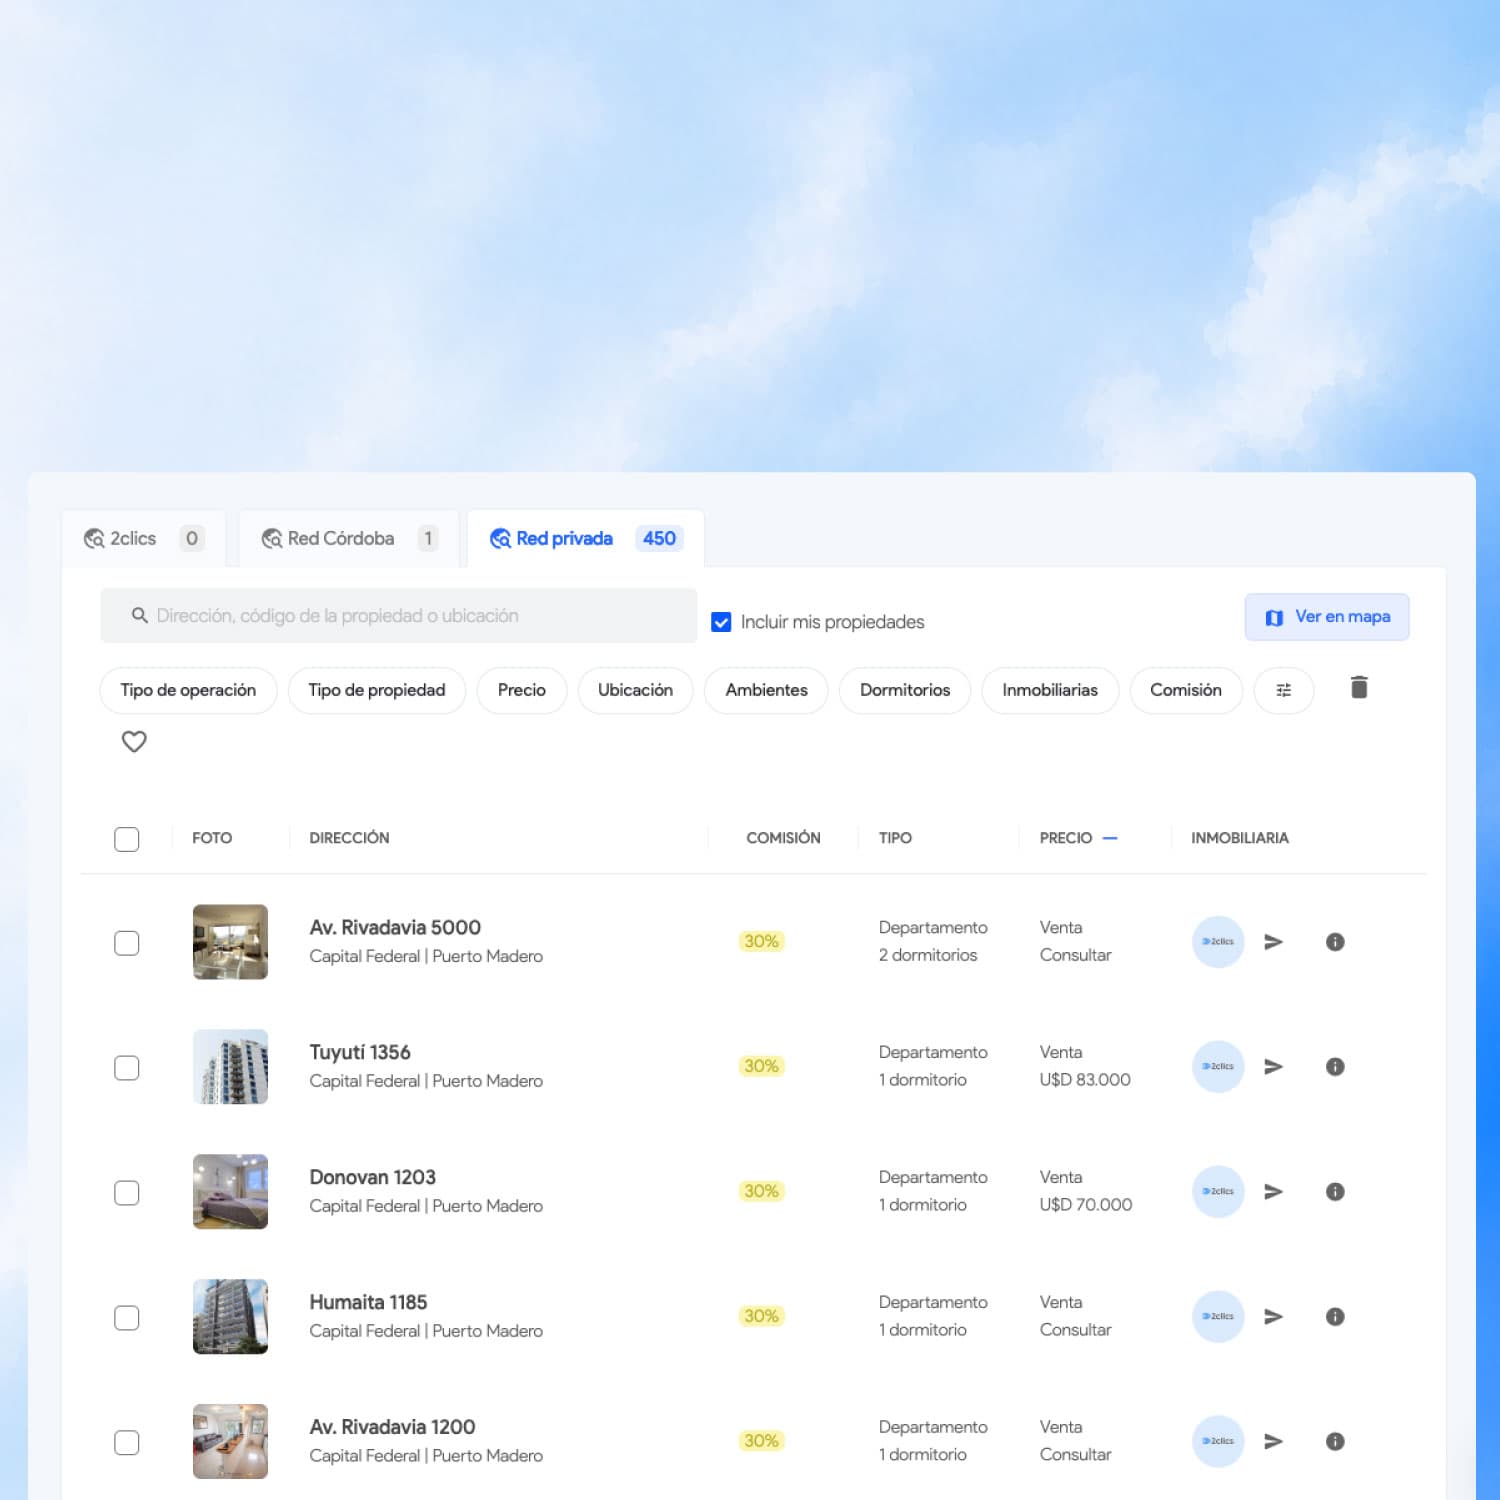Open the Tuyutí 1356 building thumbnail

coord(230,1067)
